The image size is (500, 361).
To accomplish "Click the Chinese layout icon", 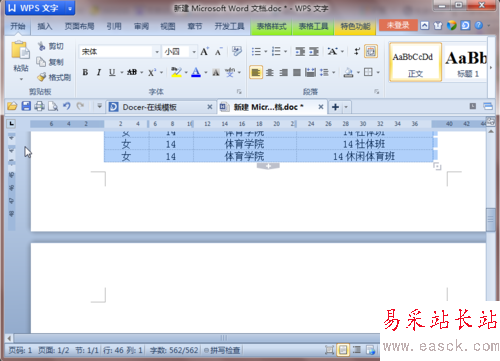I will pyautogui.click(x=332, y=51).
